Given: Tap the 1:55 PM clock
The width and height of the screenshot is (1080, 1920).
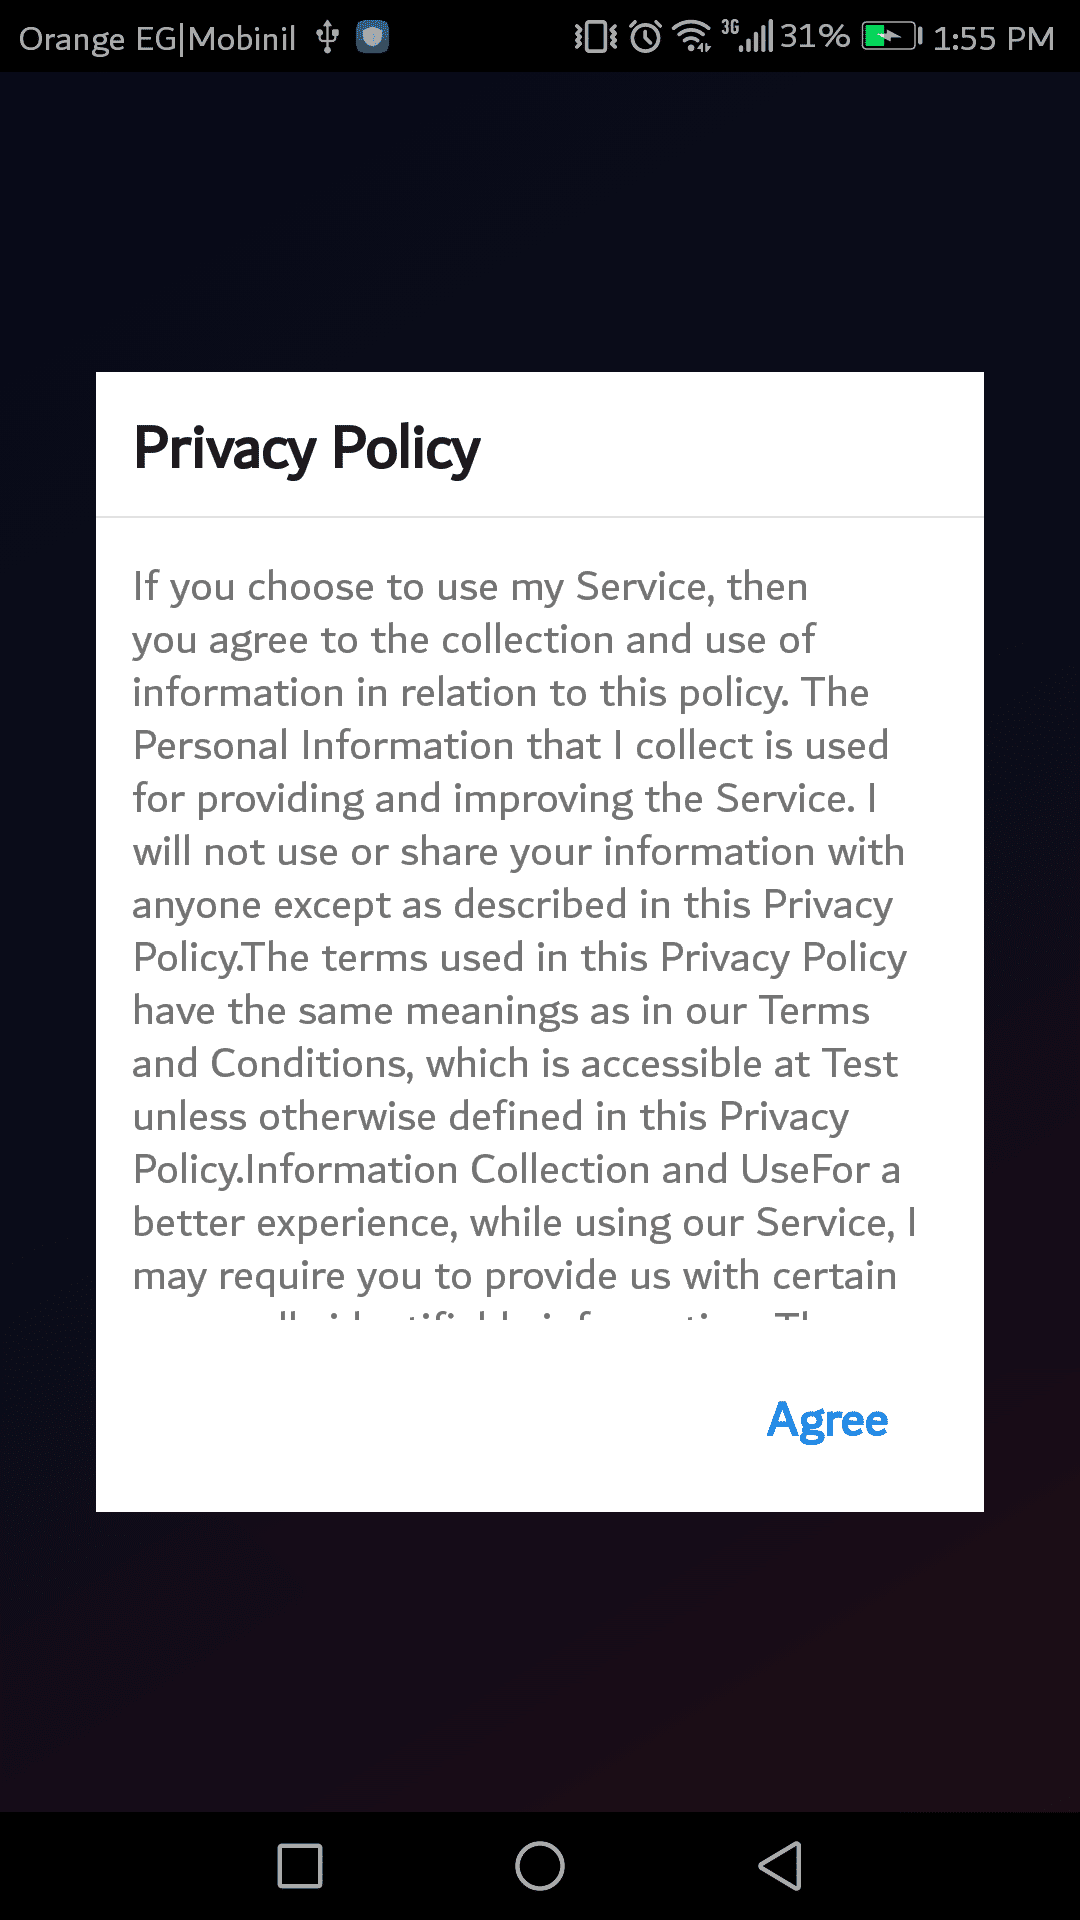Looking at the screenshot, I should coord(993,38).
